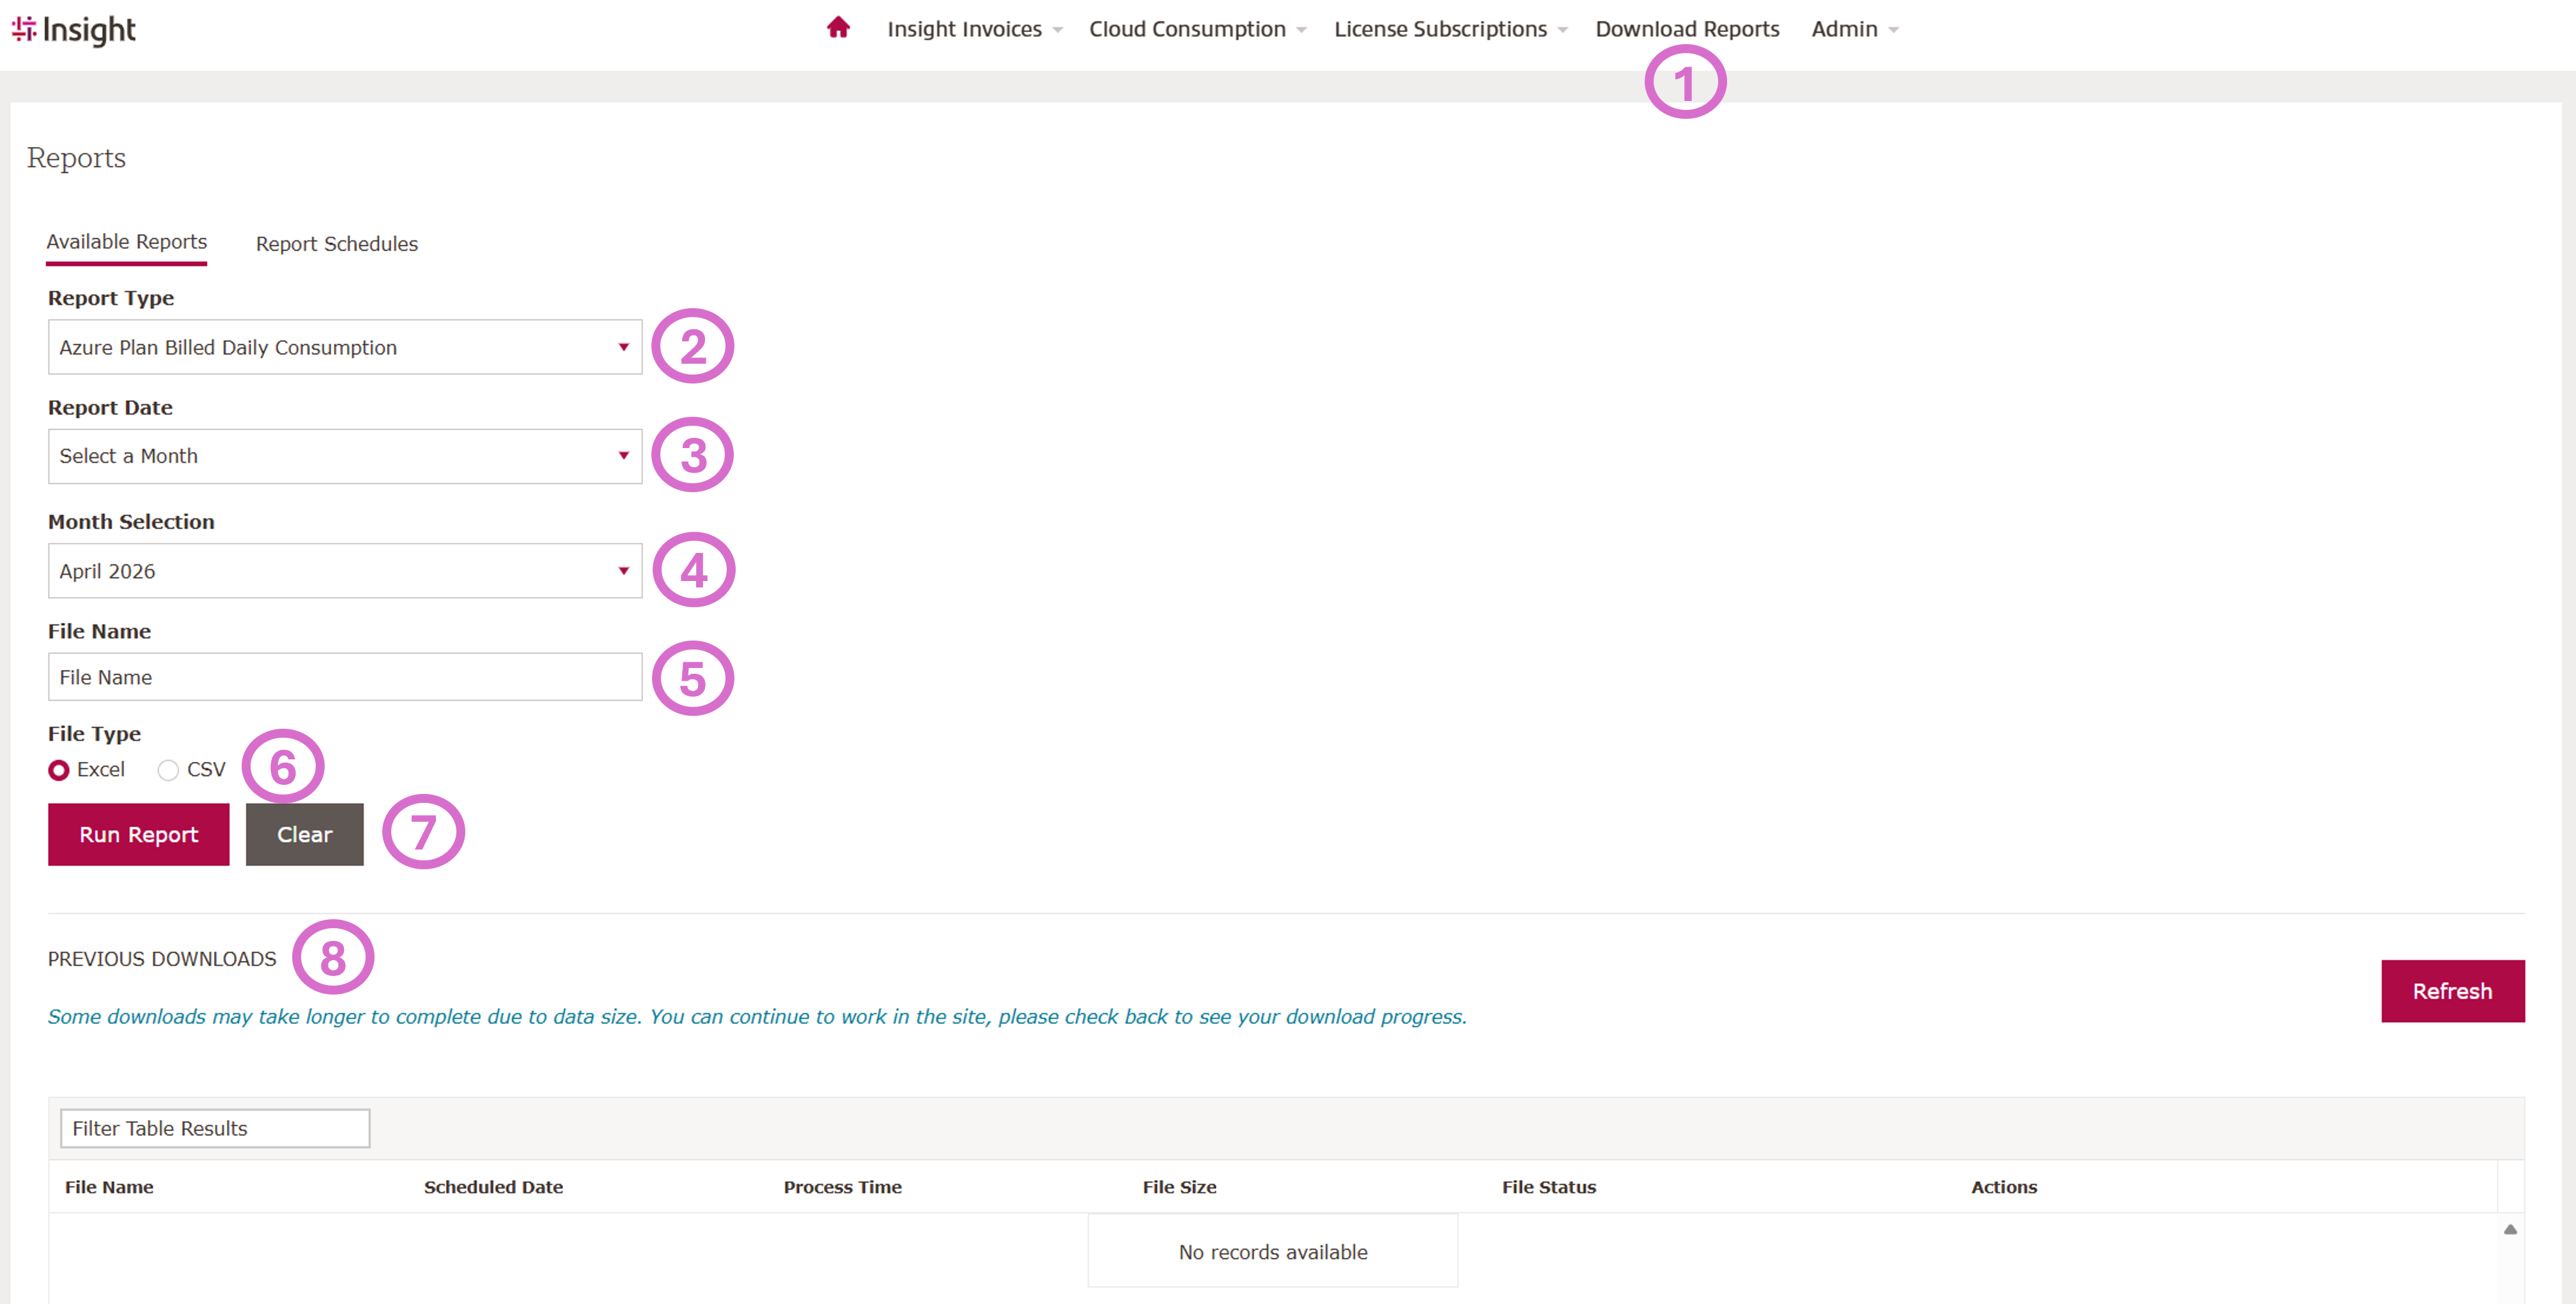Click the table scrollbar up arrow
This screenshot has width=2576, height=1304.
[x=2510, y=1229]
